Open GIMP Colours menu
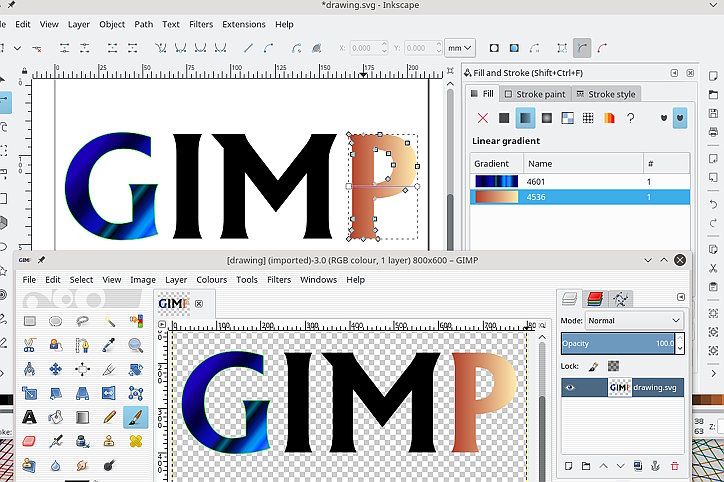The image size is (724, 482). click(211, 280)
